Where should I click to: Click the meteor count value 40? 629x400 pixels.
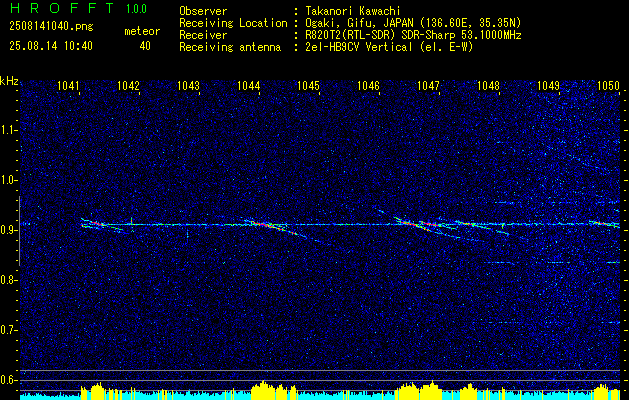[x=145, y=46]
